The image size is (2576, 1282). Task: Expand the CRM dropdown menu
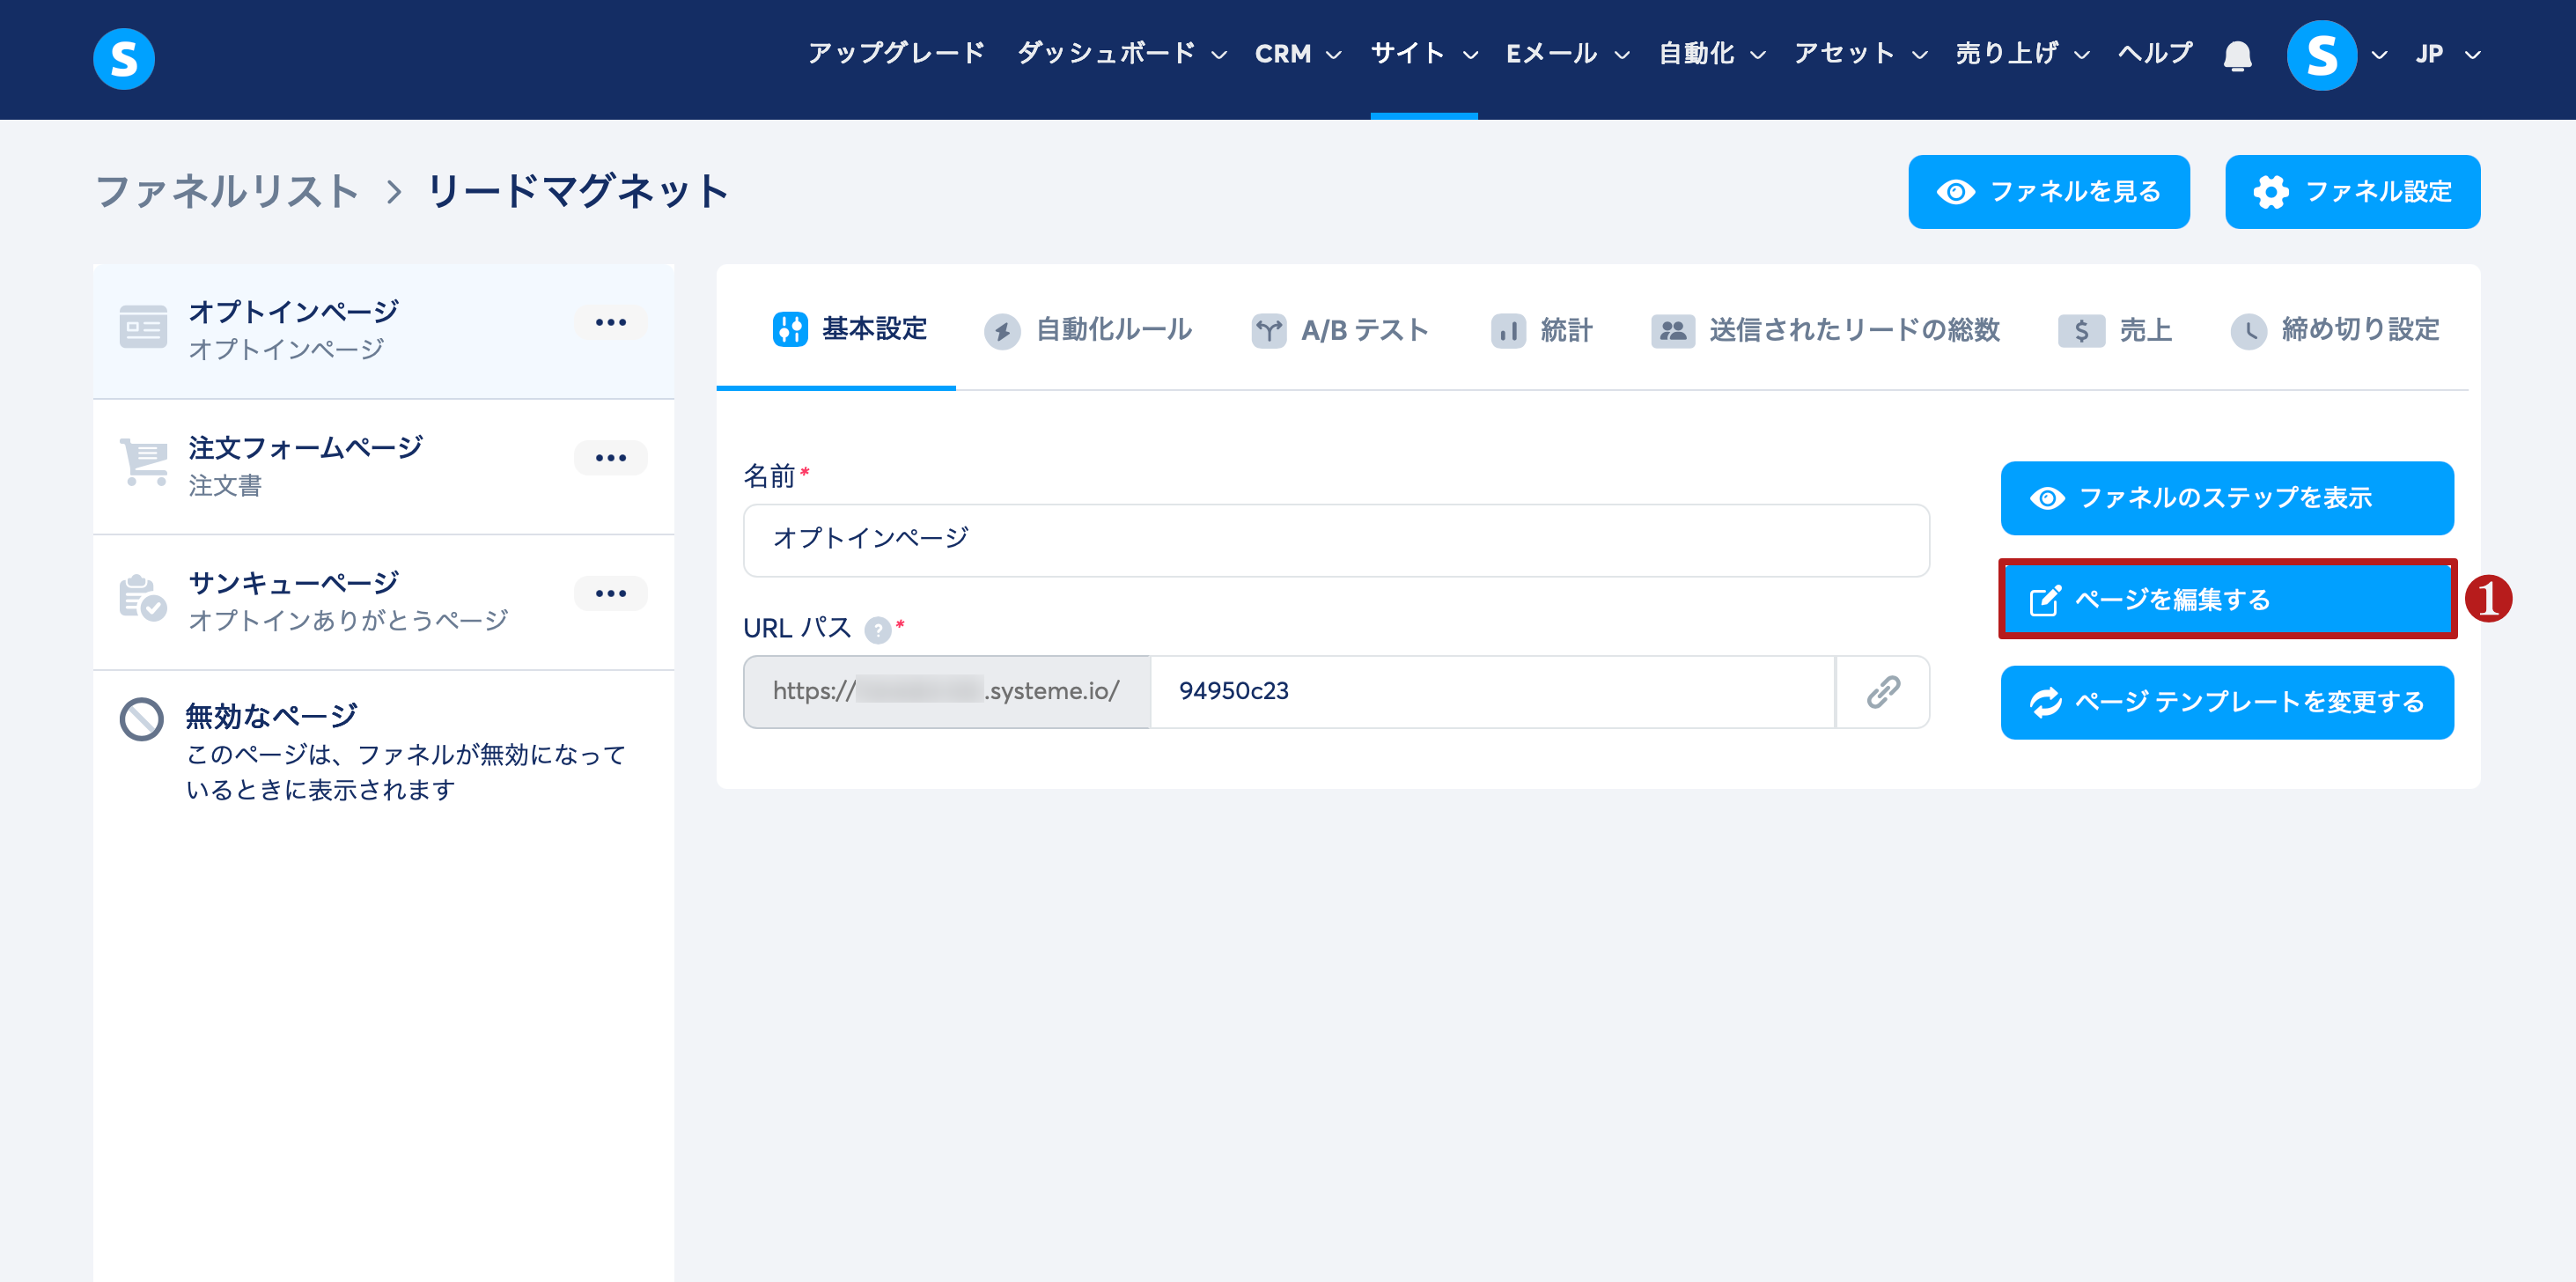pos(1297,54)
